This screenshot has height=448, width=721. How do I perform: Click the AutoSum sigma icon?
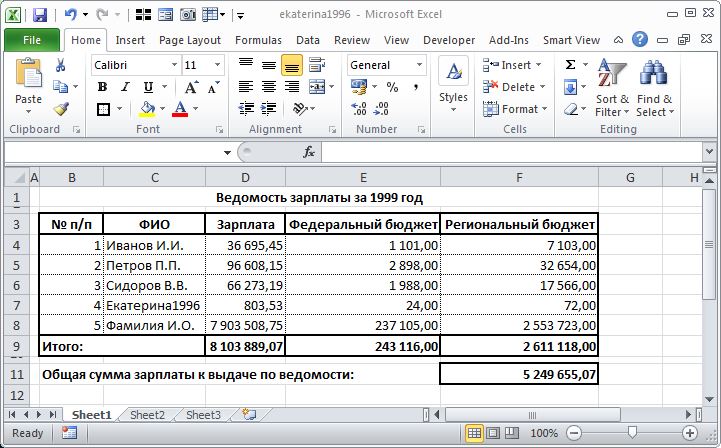point(570,64)
